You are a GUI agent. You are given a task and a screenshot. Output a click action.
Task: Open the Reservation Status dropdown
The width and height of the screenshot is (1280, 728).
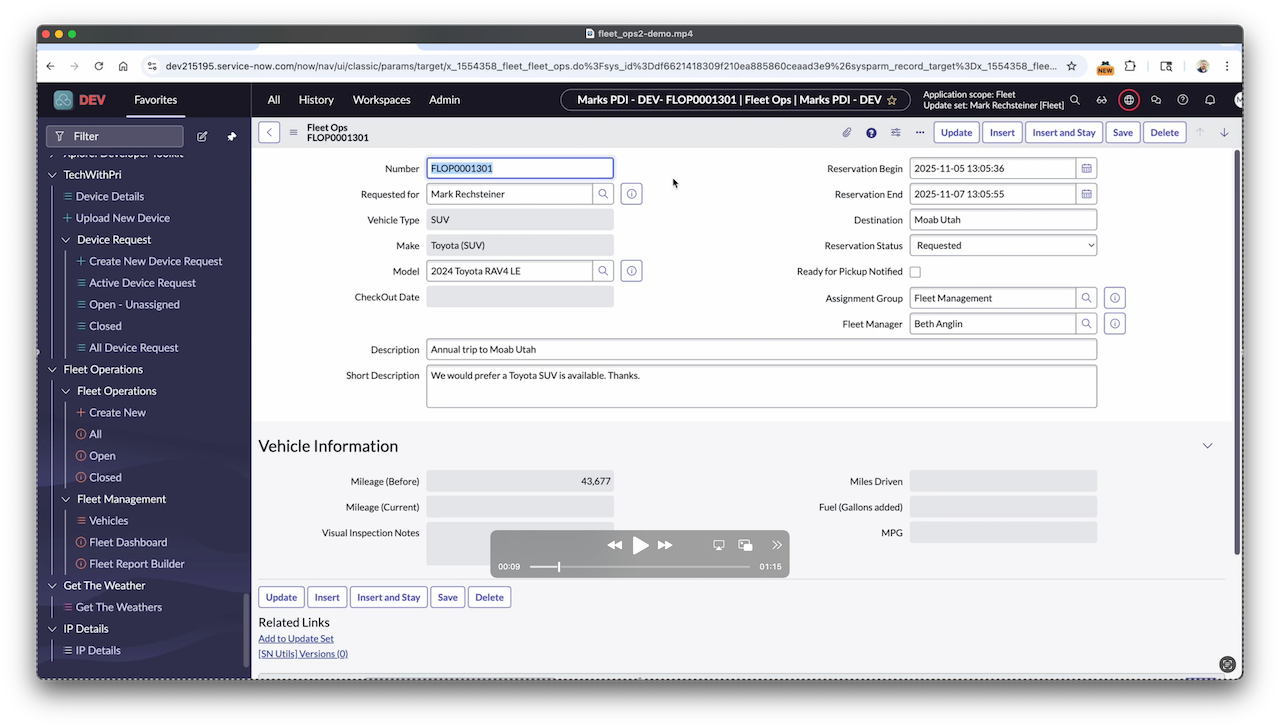(x=1002, y=245)
